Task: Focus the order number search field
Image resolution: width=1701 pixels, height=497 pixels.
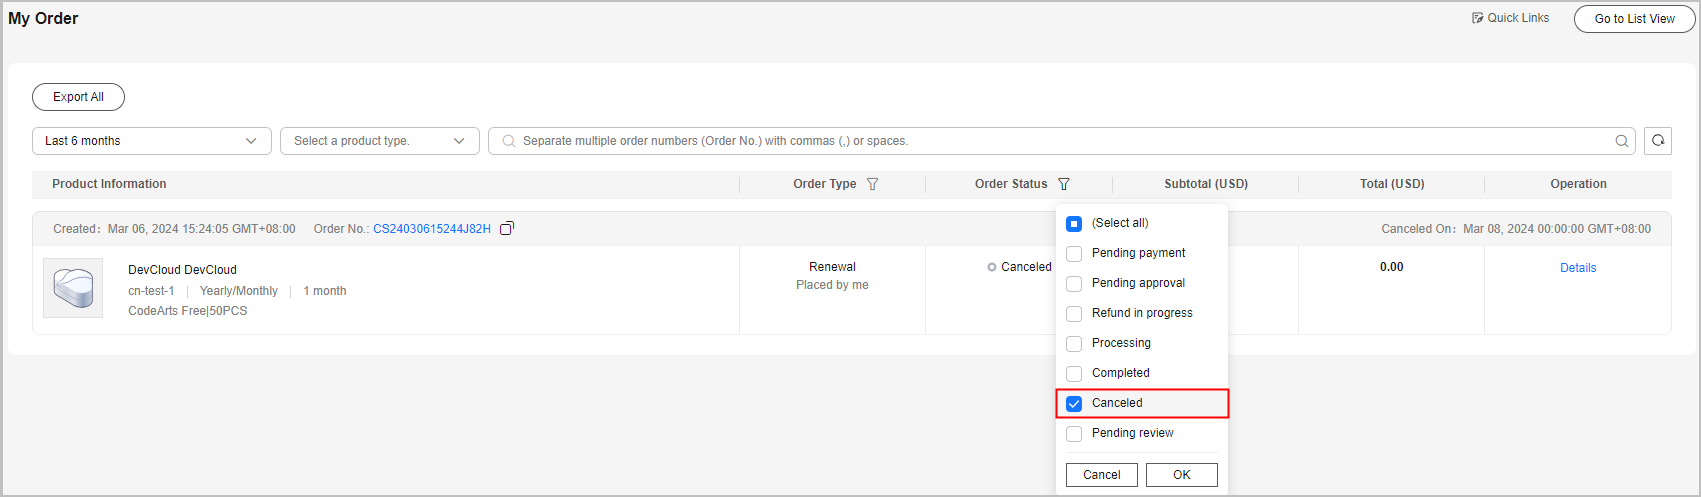Action: coord(1060,141)
